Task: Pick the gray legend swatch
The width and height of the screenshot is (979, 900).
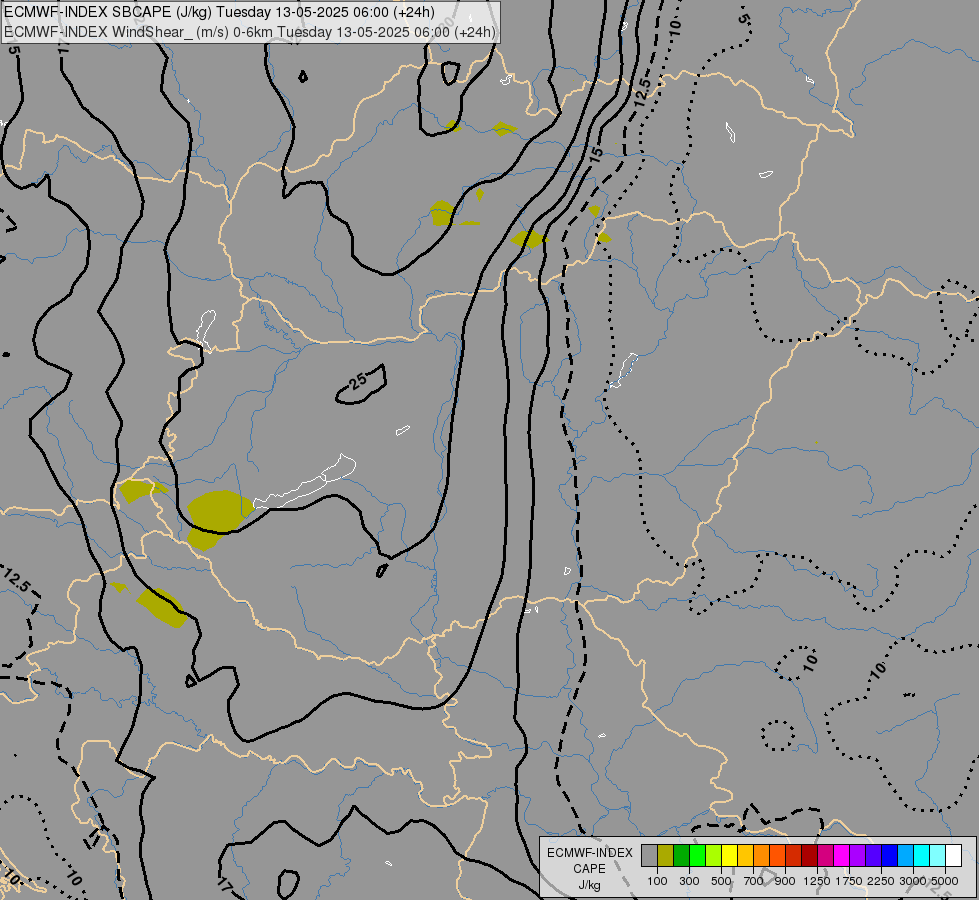Action: 649,855
